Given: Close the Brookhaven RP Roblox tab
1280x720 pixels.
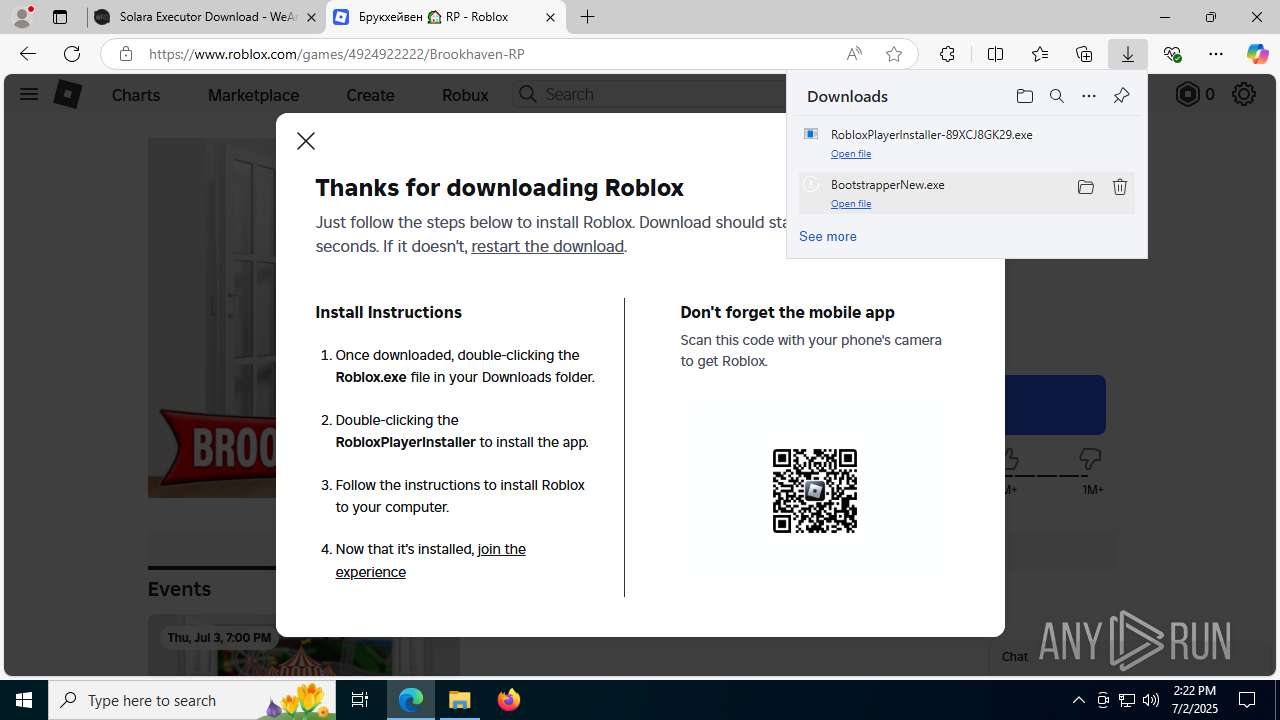Looking at the screenshot, I should point(550,17).
